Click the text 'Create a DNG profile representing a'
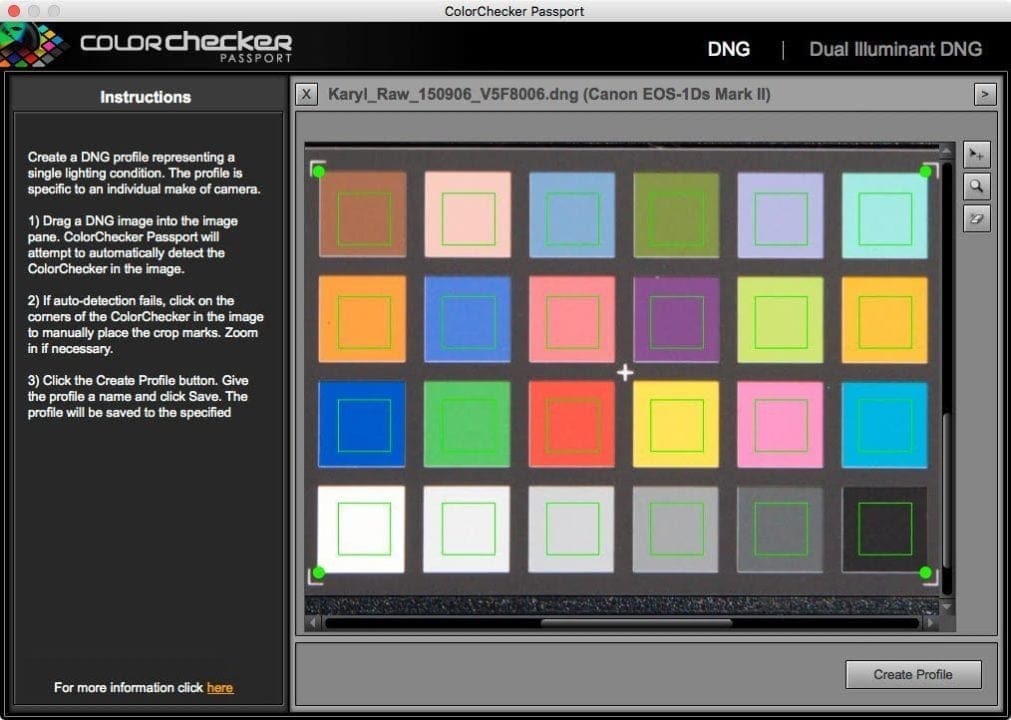 pyautogui.click(x=132, y=157)
